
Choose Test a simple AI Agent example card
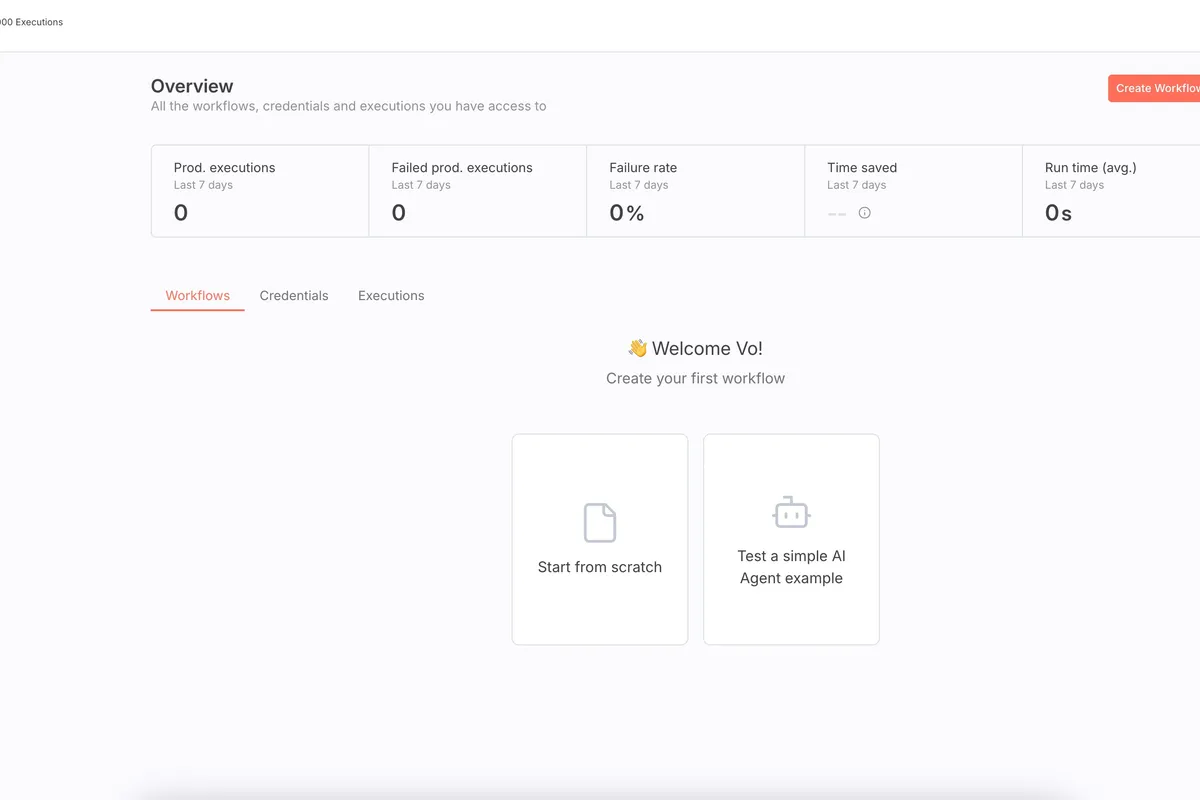(791, 539)
